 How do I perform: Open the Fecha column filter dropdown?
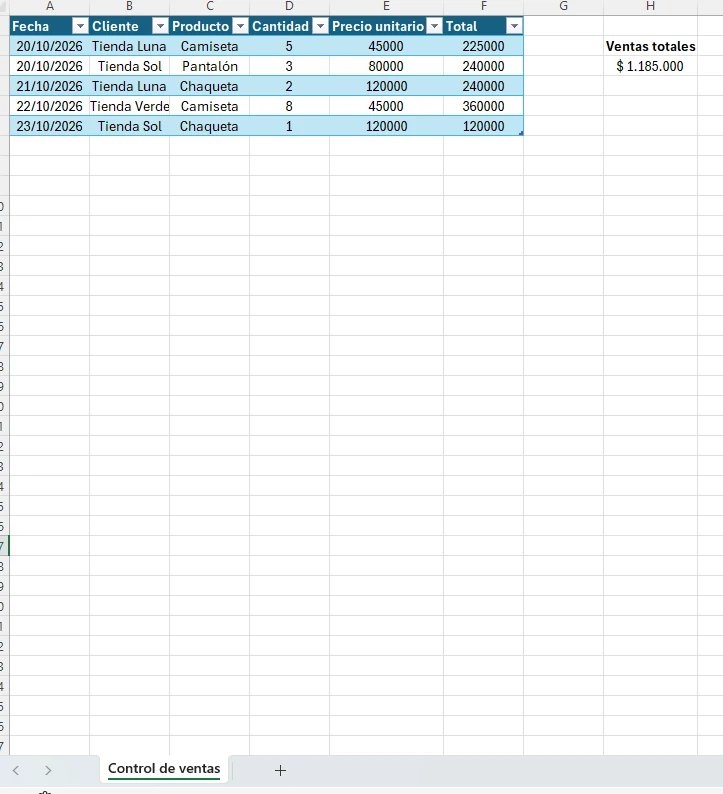80,26
